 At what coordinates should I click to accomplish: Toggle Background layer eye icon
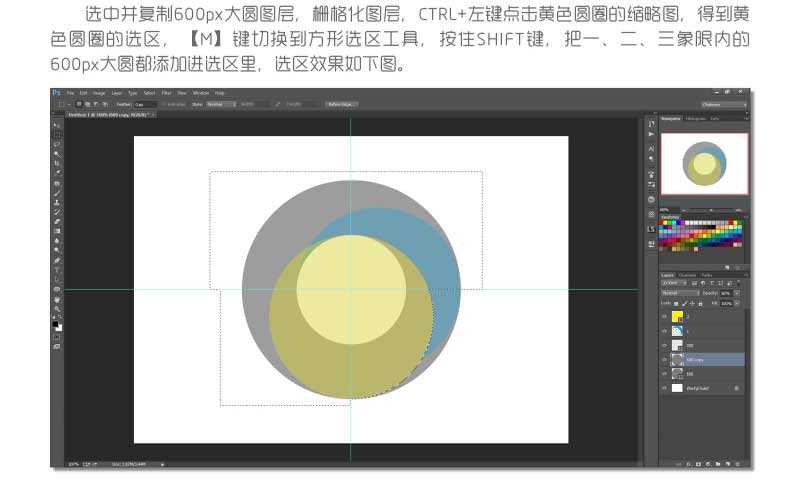click(664, 387)
